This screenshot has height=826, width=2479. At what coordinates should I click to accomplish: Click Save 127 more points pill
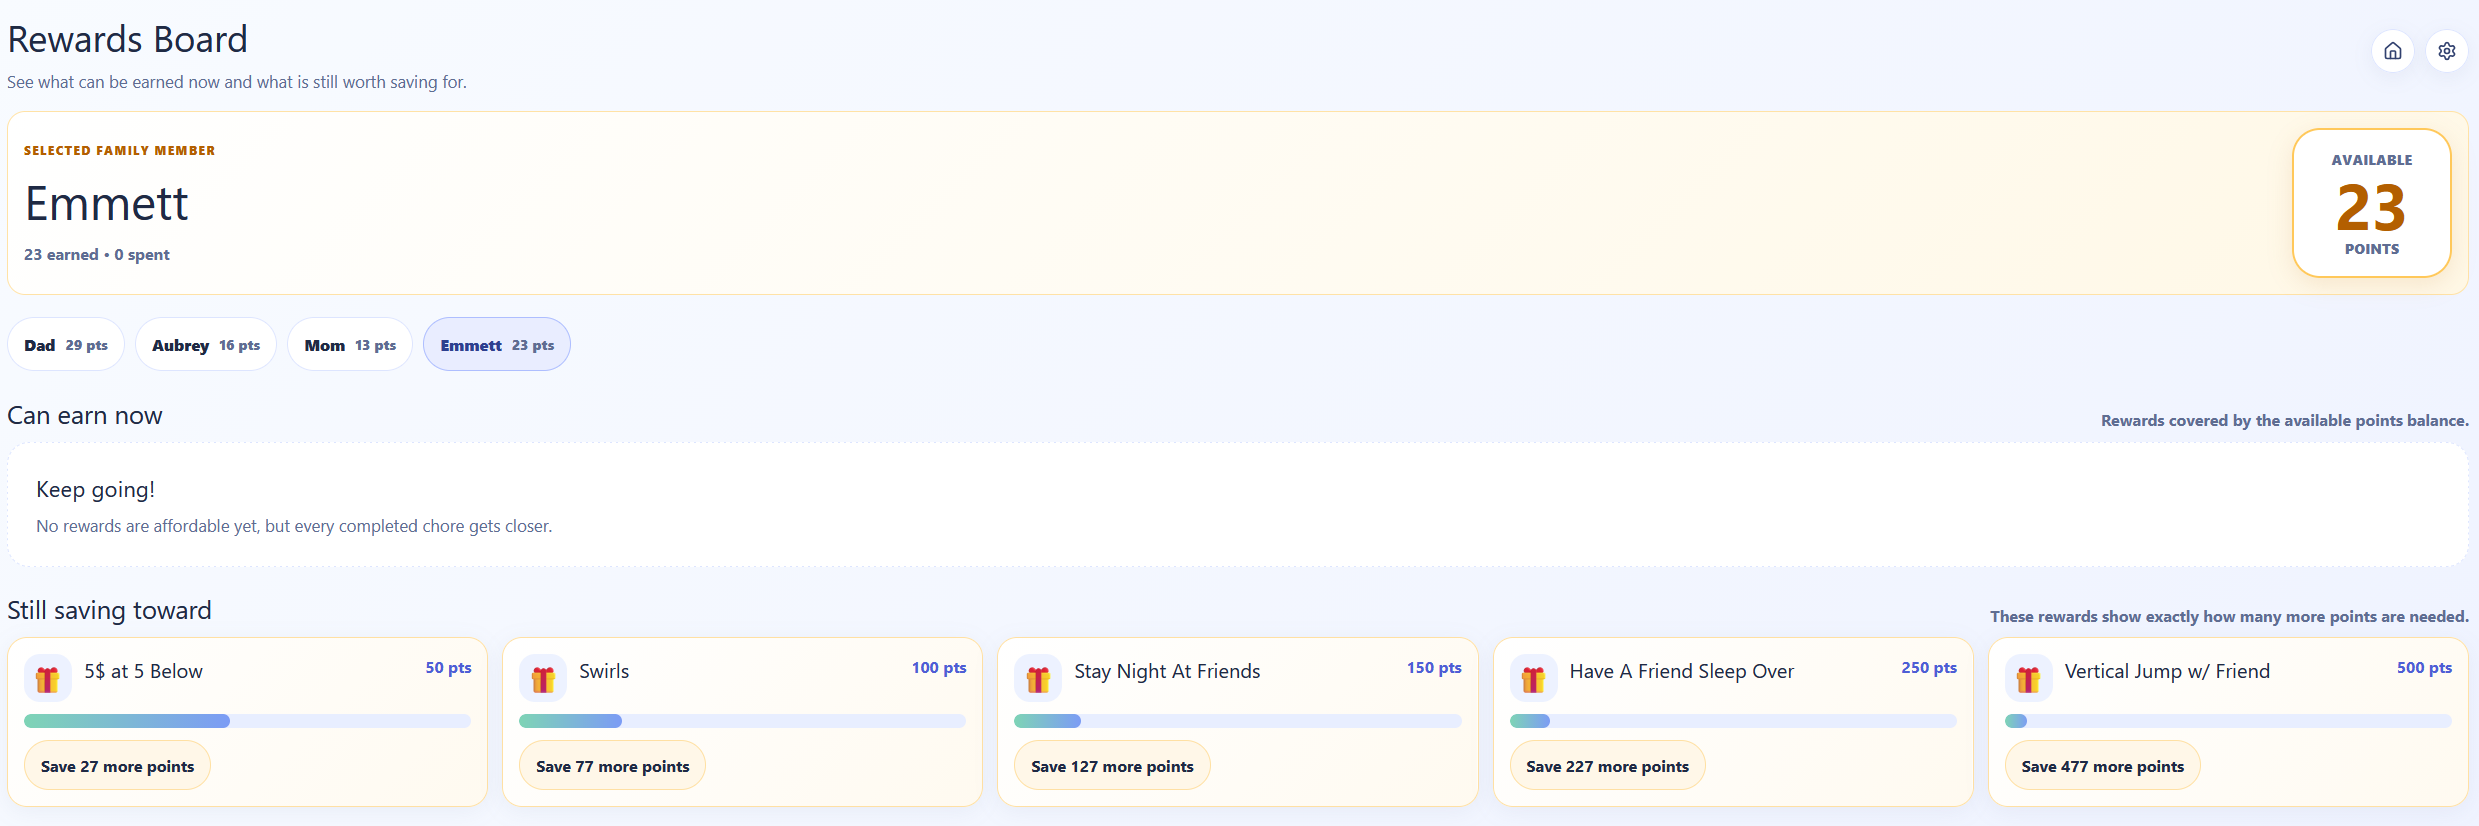pyautogui.click(x=1112, y=766)
